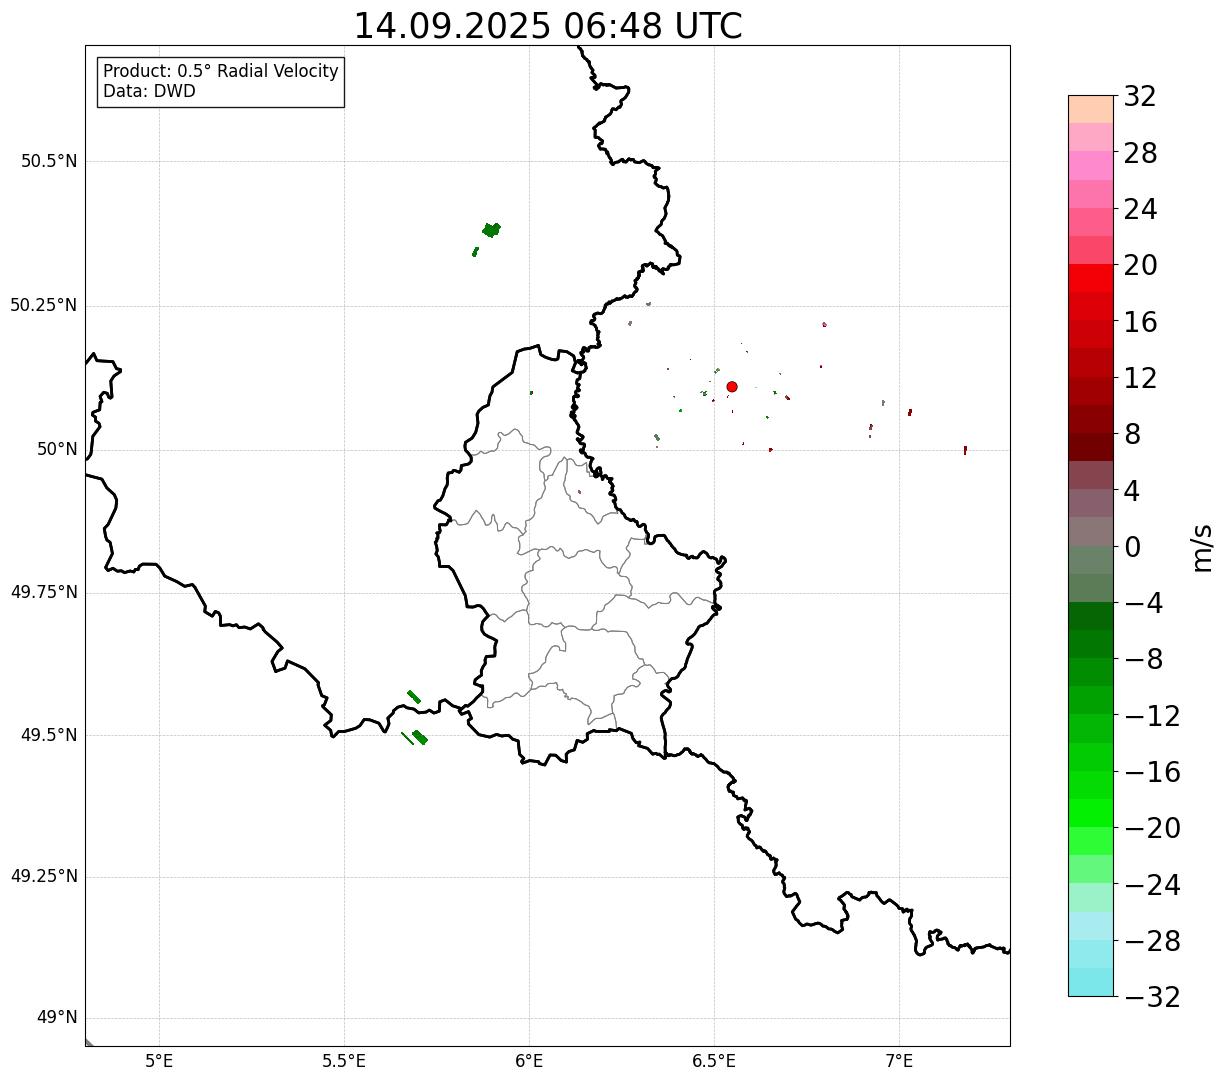The height and width of the screenshot is (1081, 1225).
Task: Click the colorbar value 28
Action: (x=1140, y=153)
